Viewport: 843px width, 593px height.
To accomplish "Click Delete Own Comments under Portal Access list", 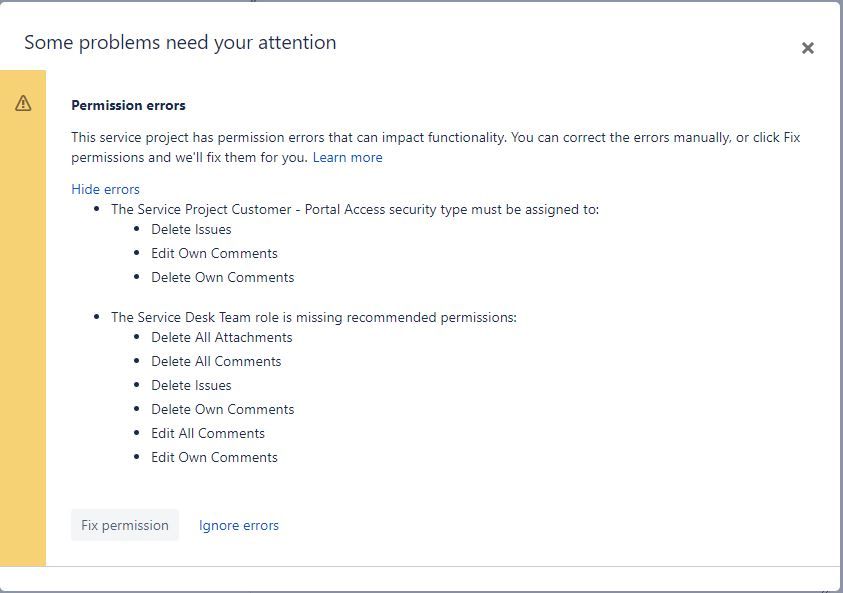I will point(223,277).
